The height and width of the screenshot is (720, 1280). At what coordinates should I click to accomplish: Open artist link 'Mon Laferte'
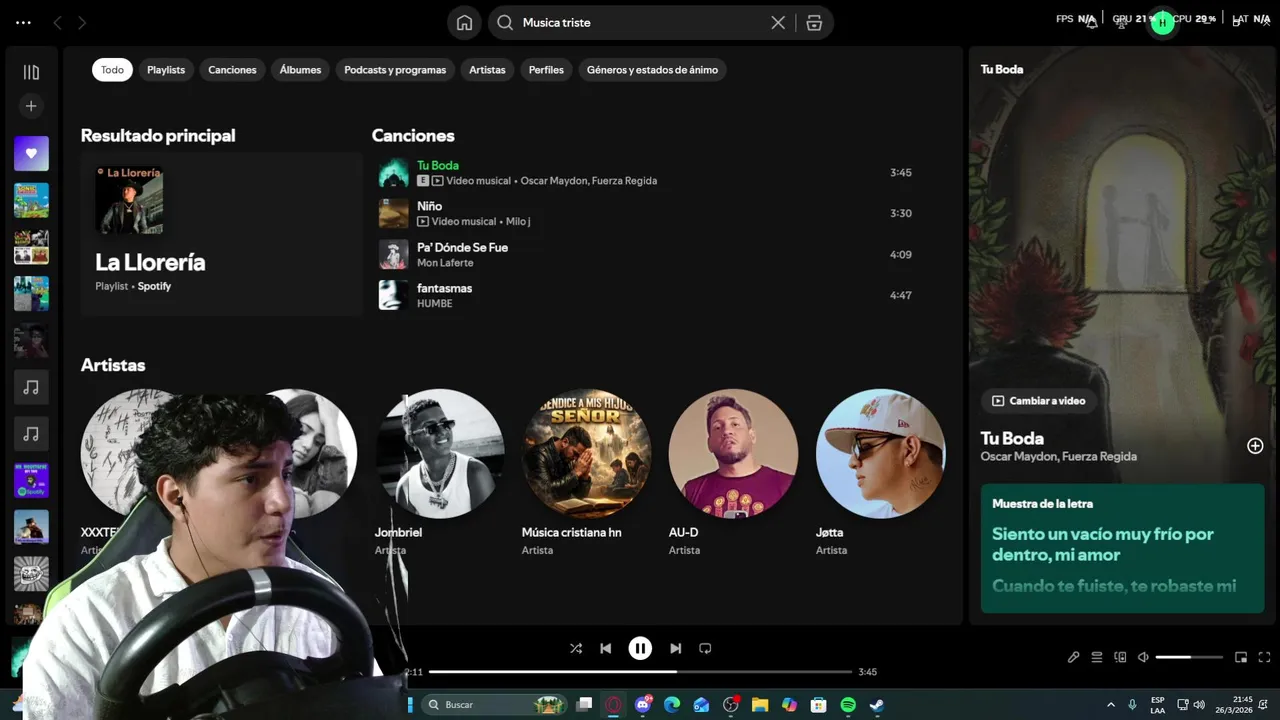445,263
